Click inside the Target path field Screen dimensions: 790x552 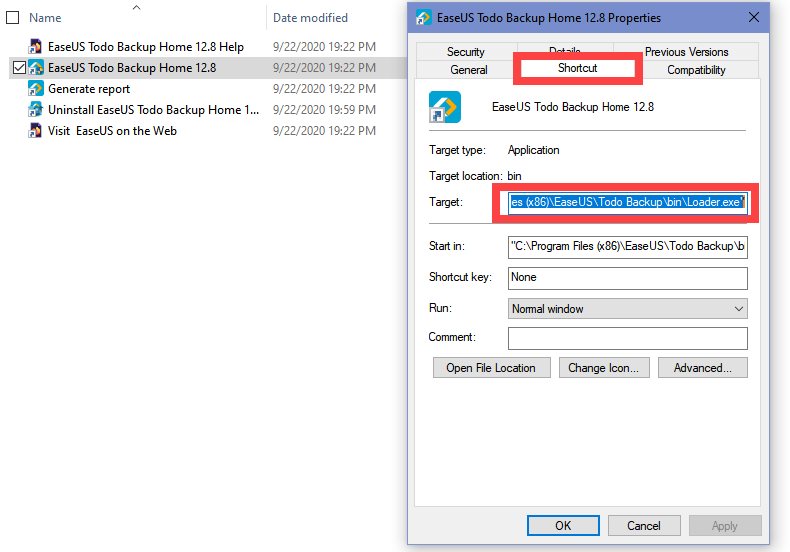tap(627, 202)
